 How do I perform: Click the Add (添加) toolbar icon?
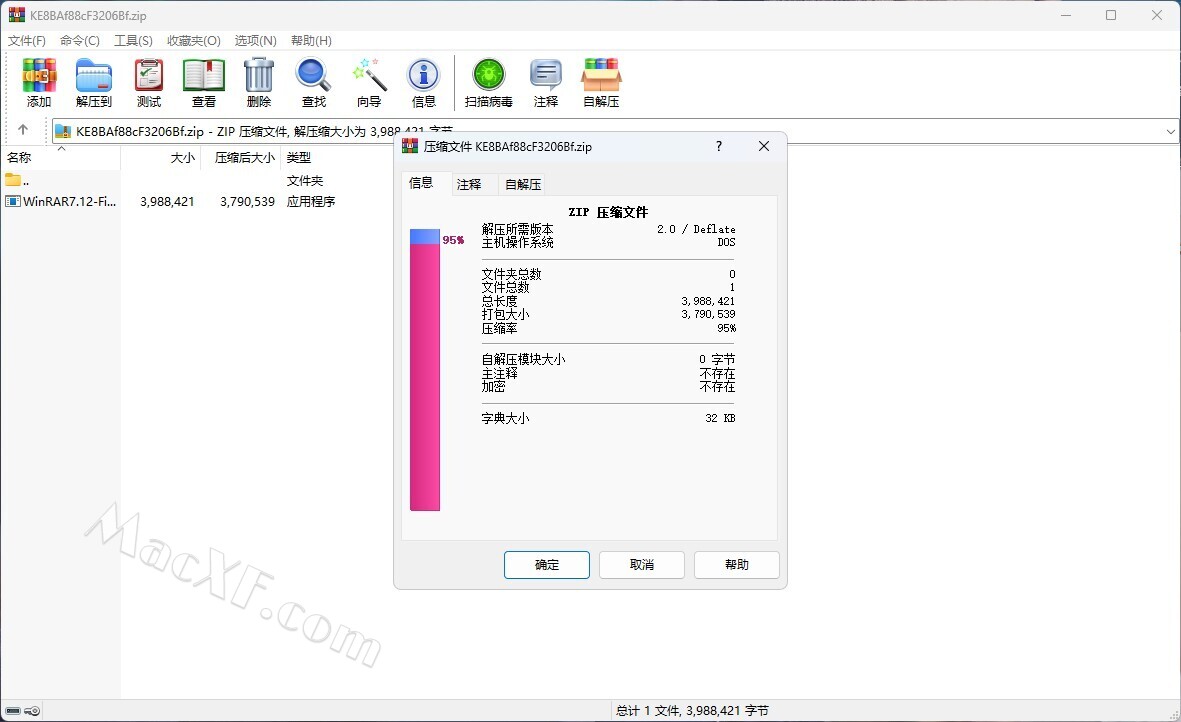click(x=39, y=75)
